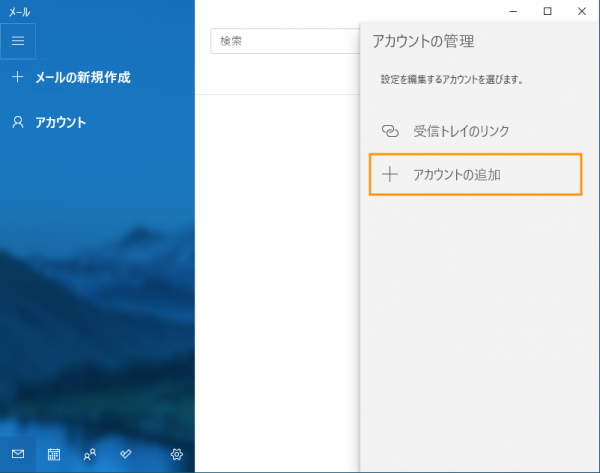The width and height of the screenshot is (600, 473).
Task: Open the To Do checkmark icon
Action: click(x=126, y=454)
